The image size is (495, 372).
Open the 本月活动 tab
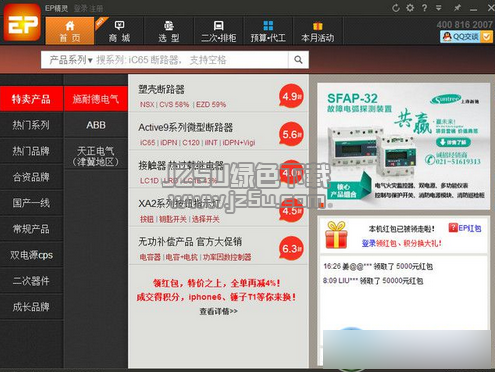pos(318,31)
